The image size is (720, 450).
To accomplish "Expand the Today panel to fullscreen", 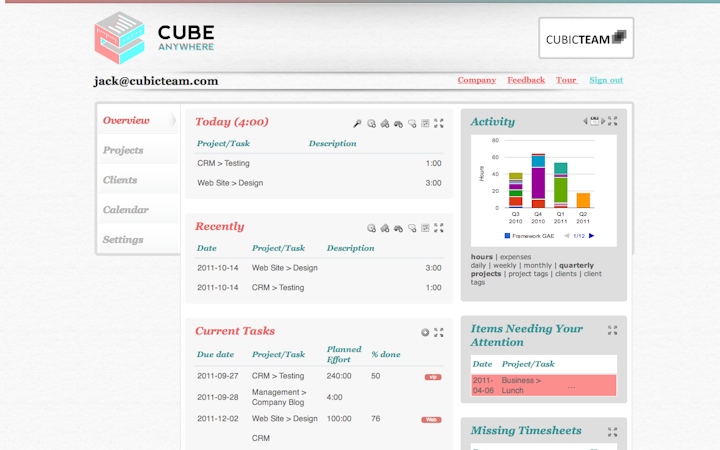I will click(x=439, y=123).
